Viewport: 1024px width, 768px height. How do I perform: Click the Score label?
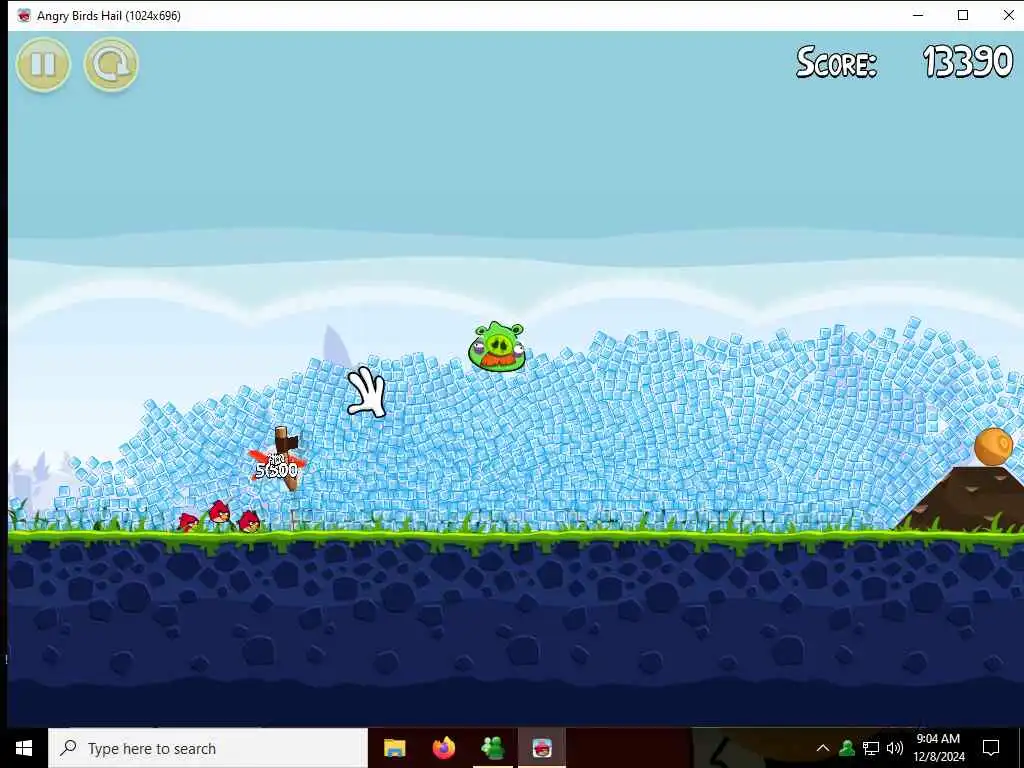pos(837,63)
